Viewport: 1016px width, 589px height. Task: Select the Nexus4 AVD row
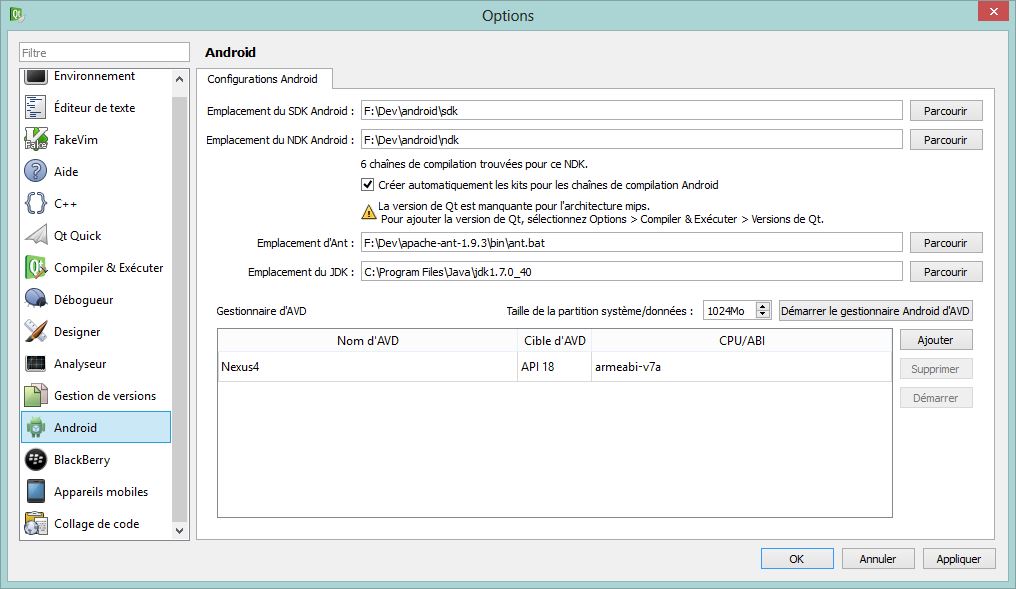coord(555,367)
